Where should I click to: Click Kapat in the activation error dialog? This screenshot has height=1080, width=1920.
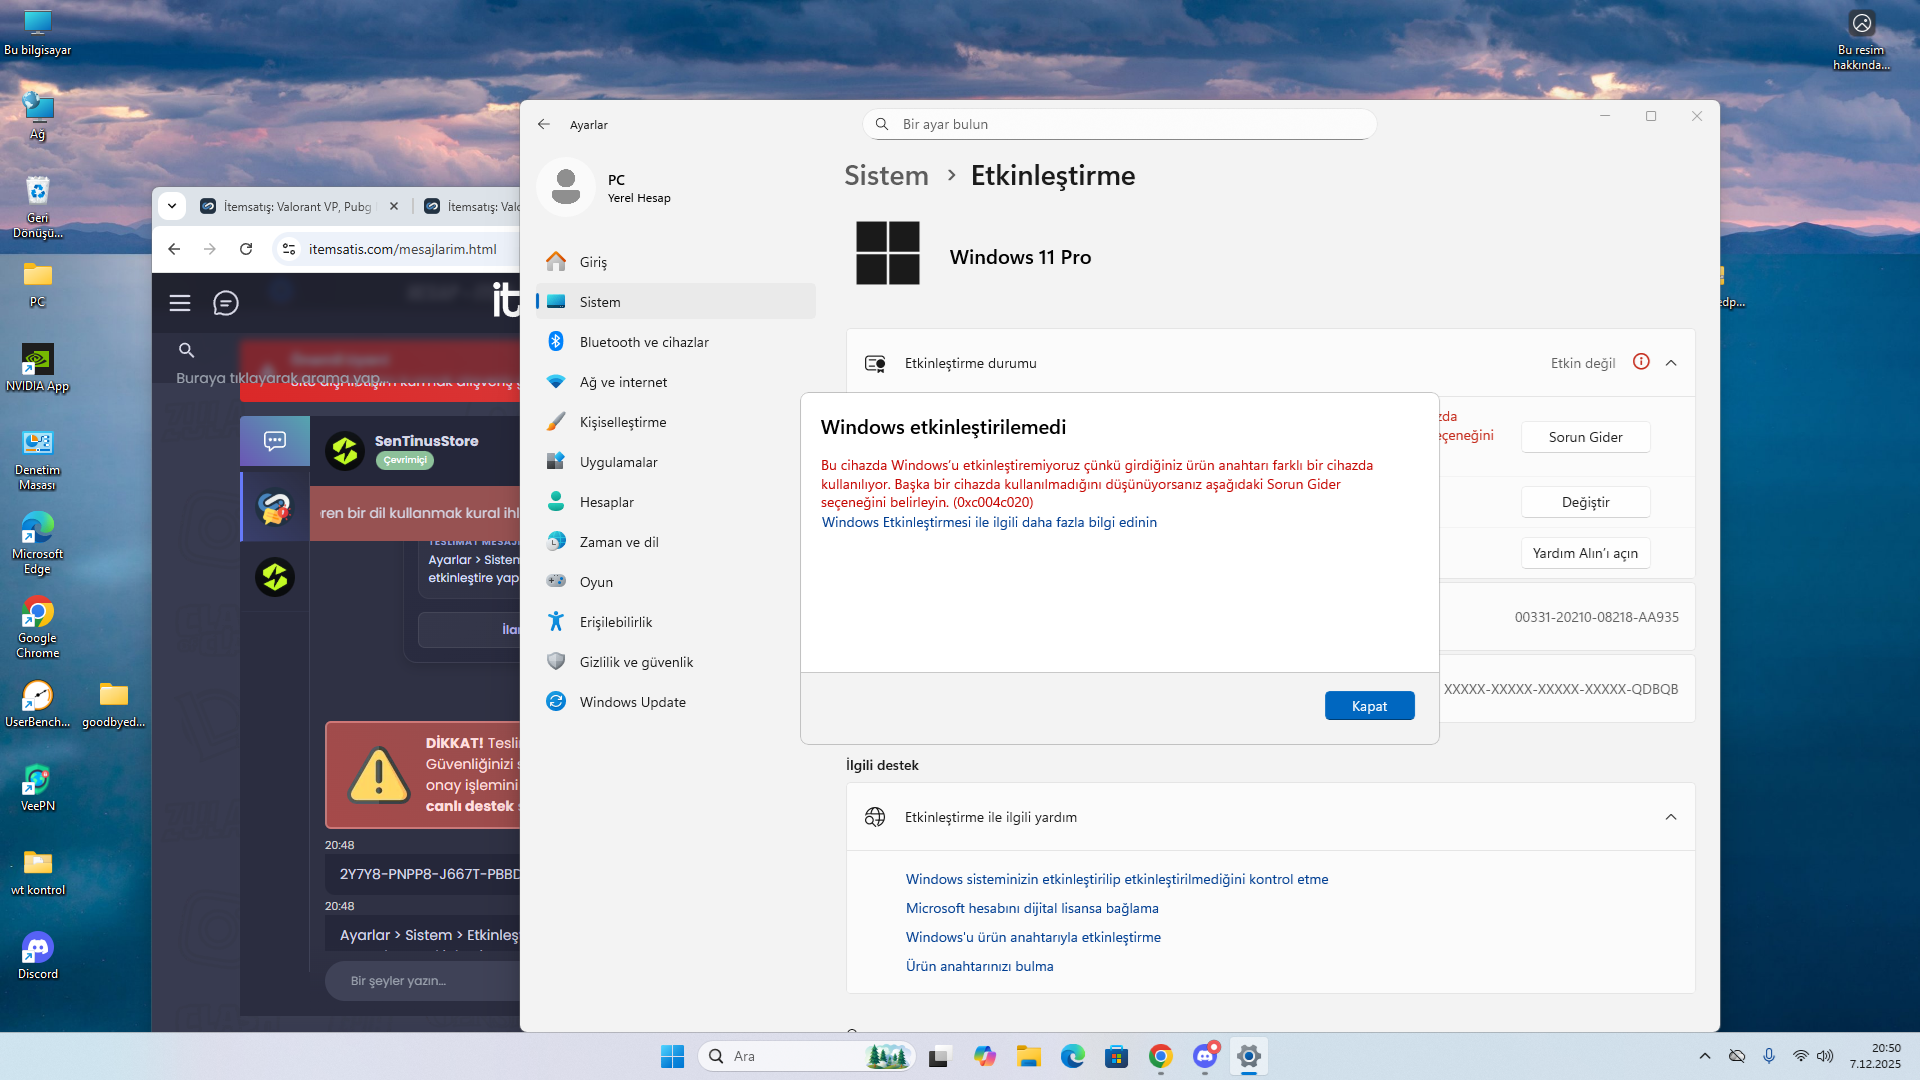click(x=1370, y=706)
